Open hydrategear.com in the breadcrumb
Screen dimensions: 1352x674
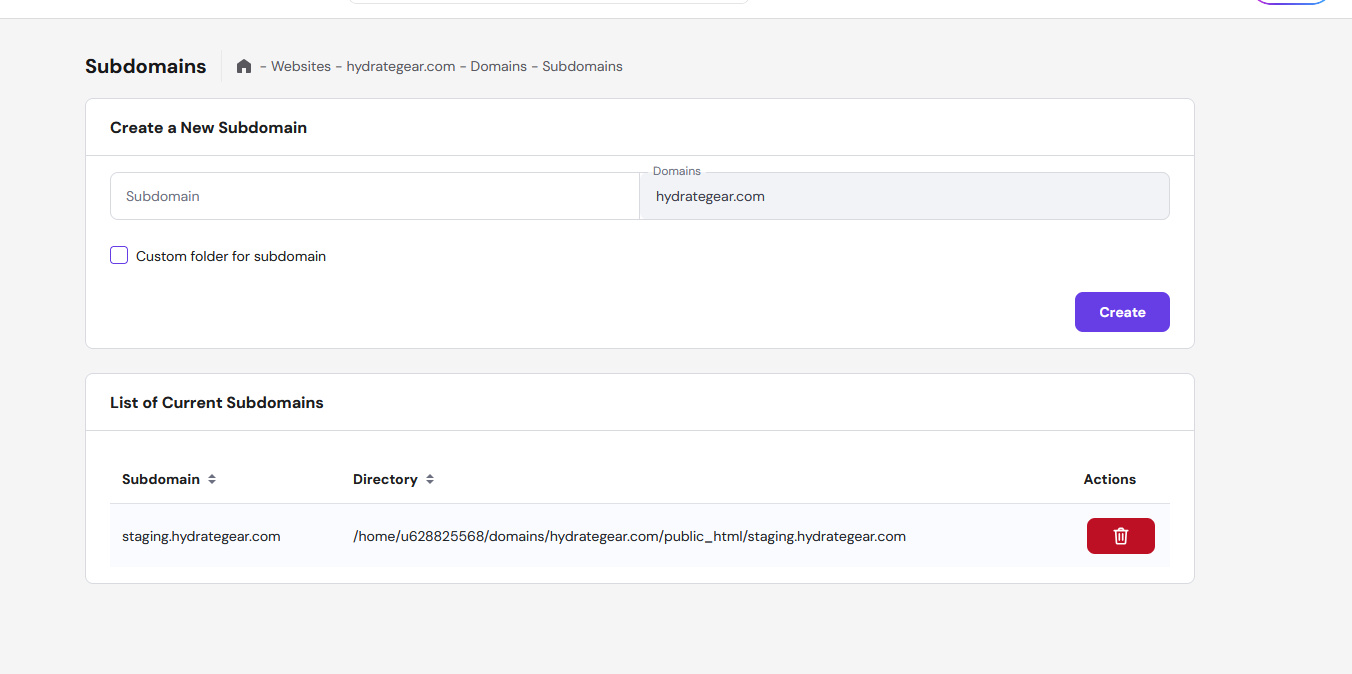coord(400,67)
